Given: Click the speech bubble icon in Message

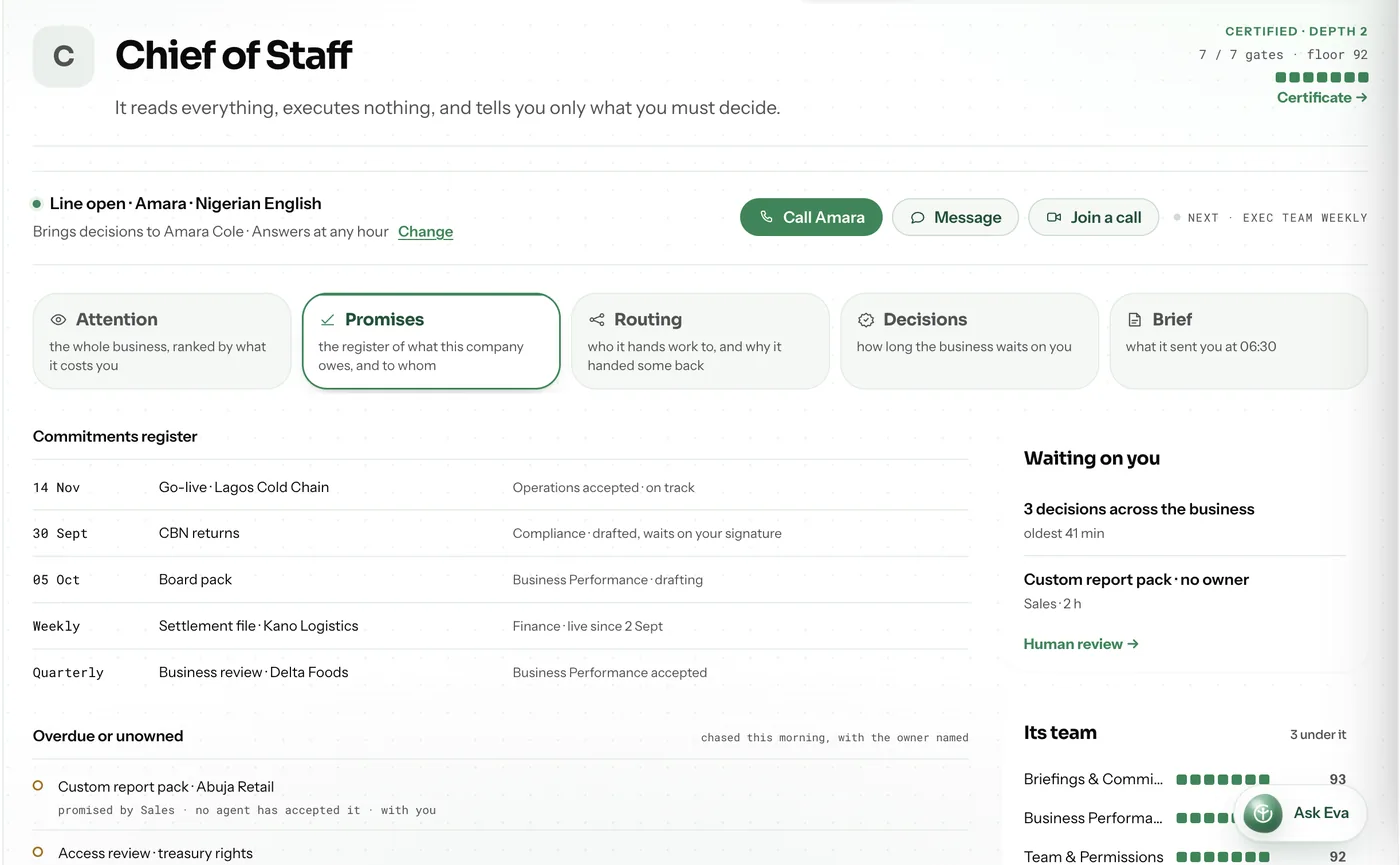Looking at the screenshot, I should coord(917,217).
